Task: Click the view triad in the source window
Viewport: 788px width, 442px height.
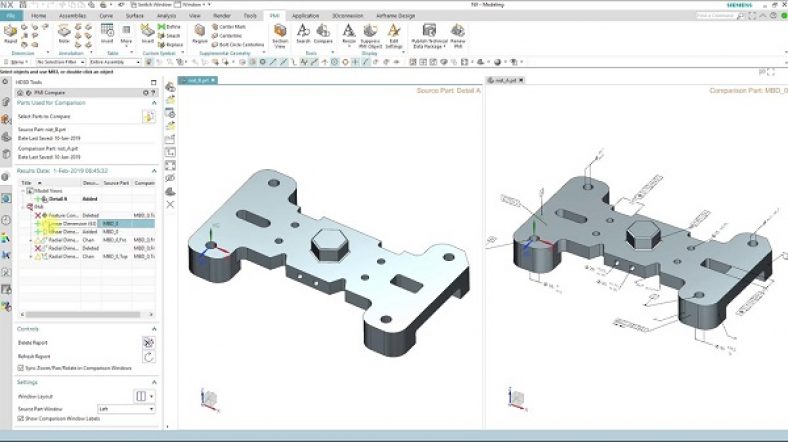Action: tap(210, 400)
